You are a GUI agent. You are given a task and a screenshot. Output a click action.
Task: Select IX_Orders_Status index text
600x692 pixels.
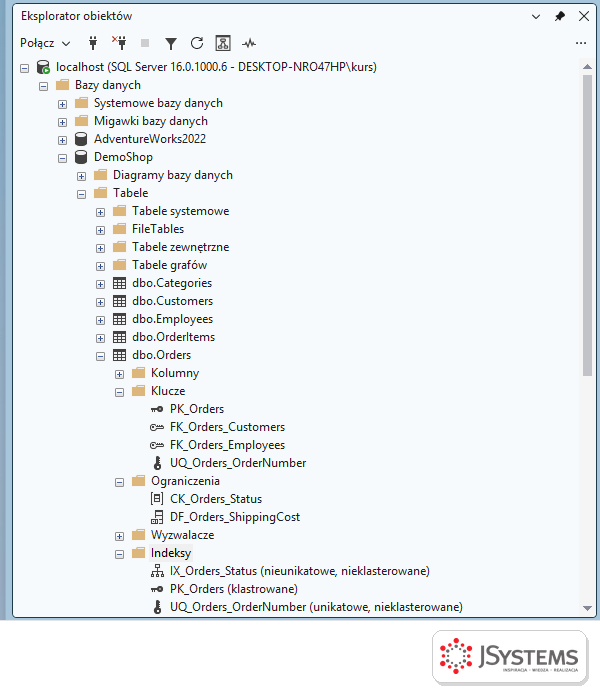click(x=300, y=571)
